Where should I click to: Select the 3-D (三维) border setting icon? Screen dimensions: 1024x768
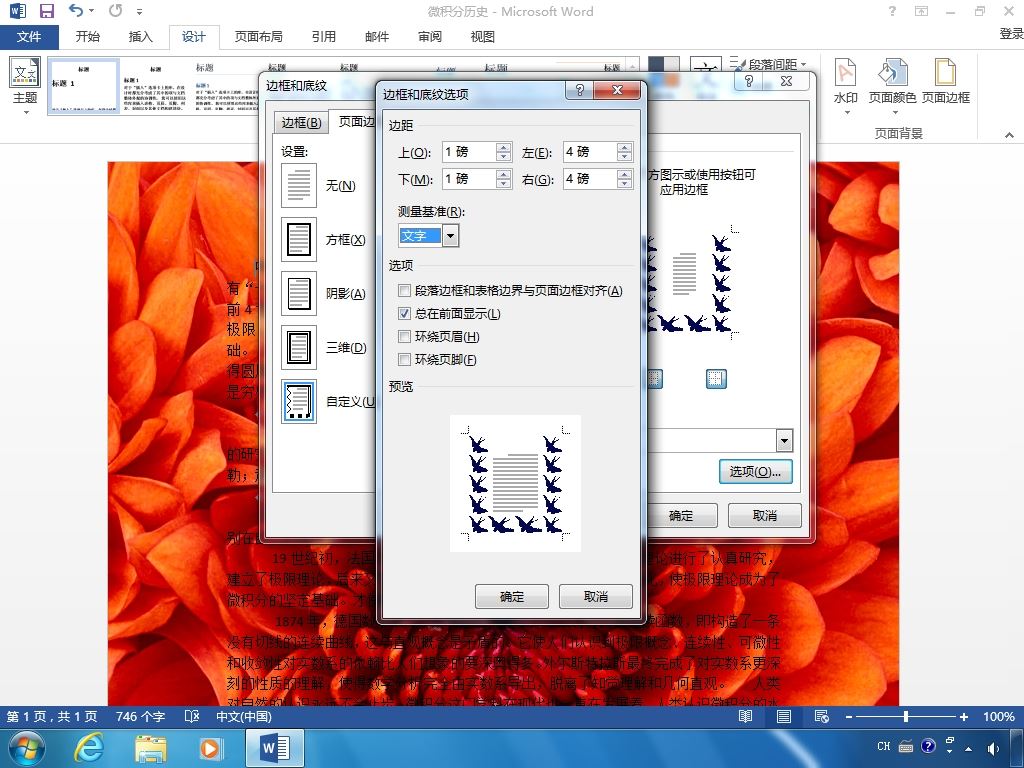[x=299, y=347]
